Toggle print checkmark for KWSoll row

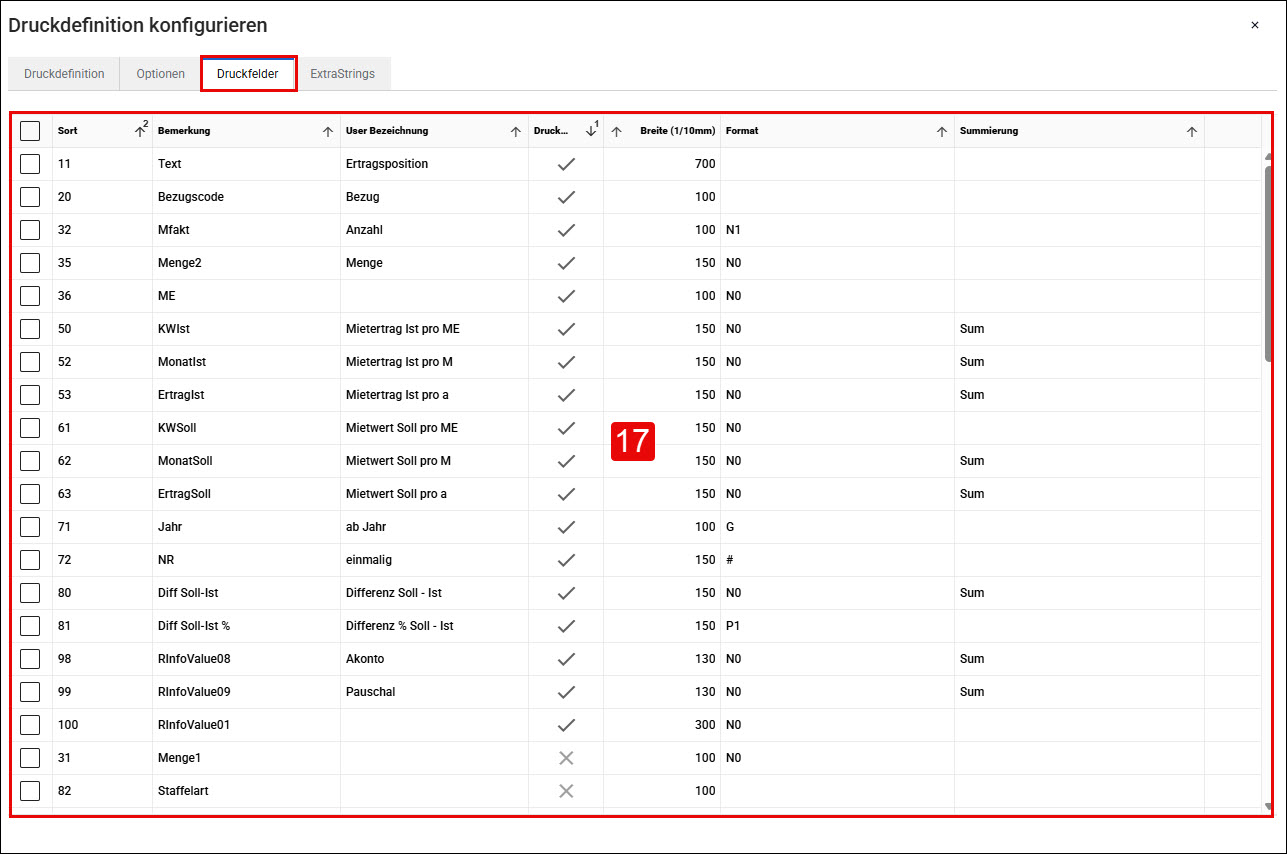(x=566, y=428)
